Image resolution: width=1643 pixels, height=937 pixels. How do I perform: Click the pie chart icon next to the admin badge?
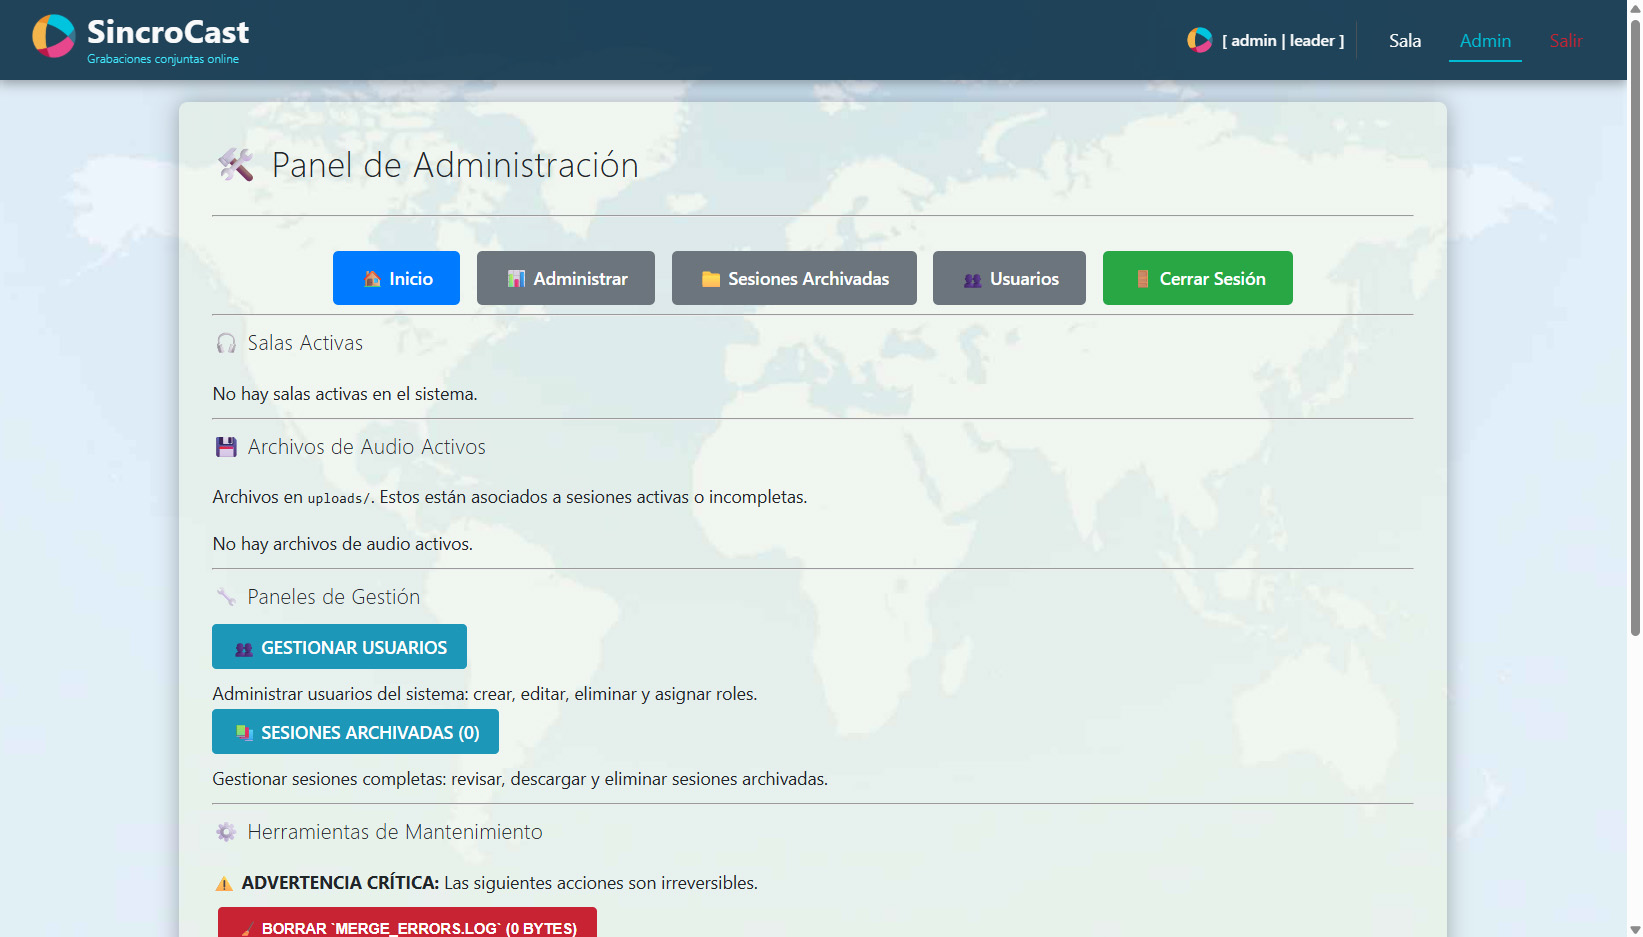click(x=1198, y=40)
